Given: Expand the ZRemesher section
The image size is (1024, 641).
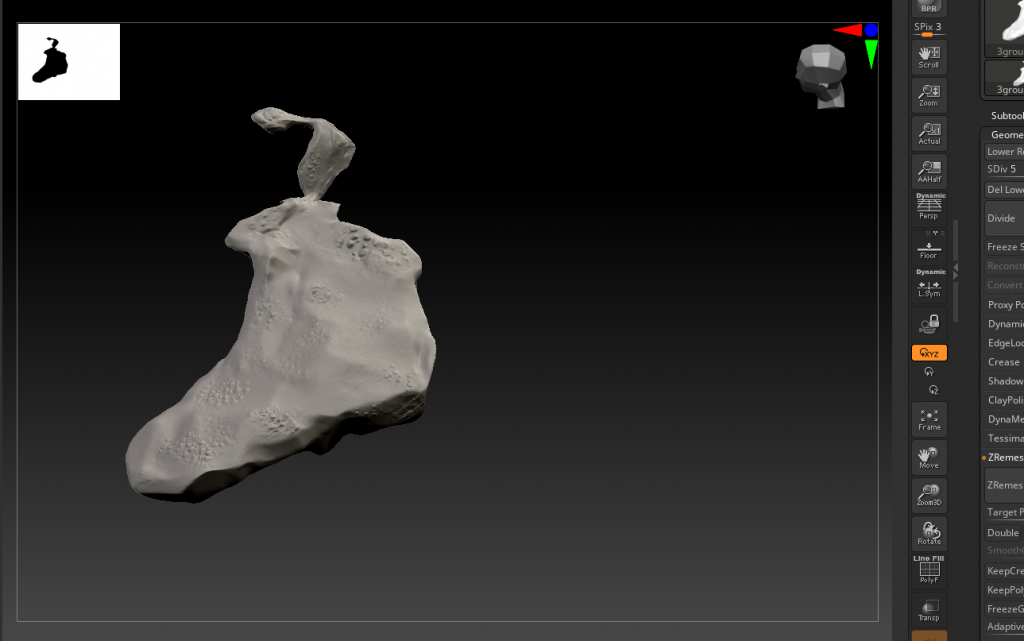Looking at the screenshot, I should pos(1004,457).
